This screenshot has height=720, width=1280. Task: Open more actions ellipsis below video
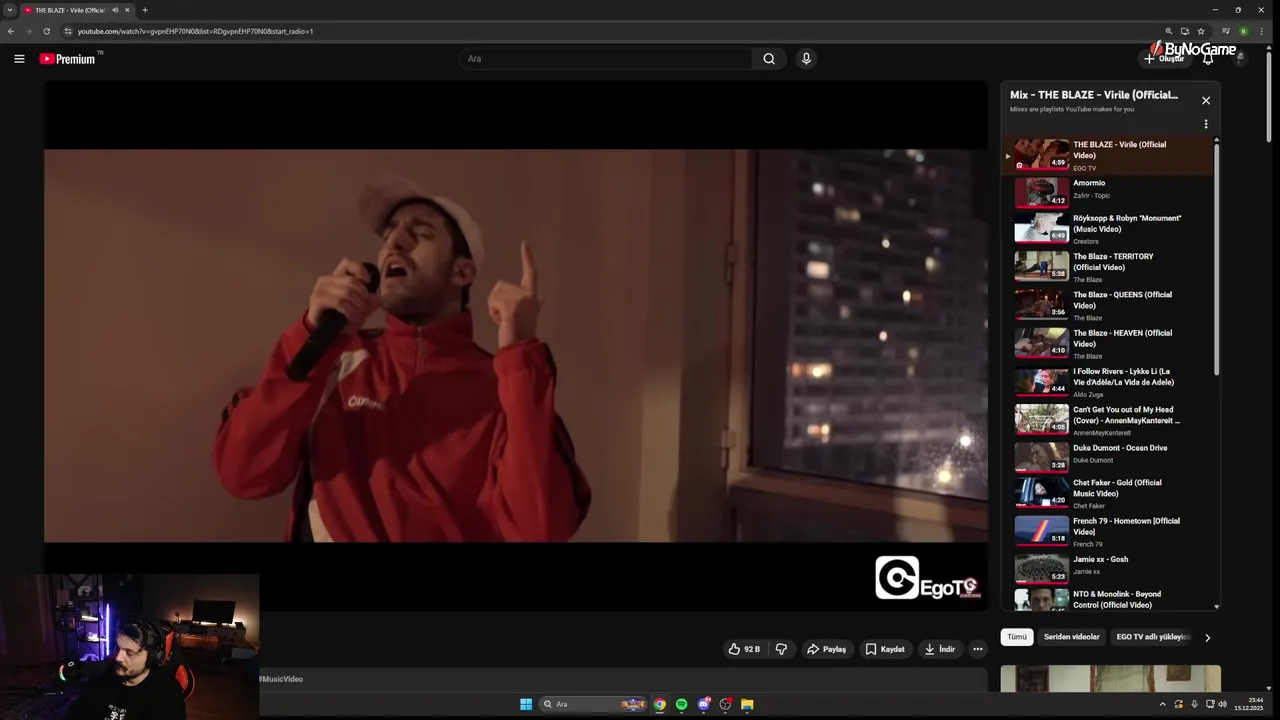tap(978, 649)
